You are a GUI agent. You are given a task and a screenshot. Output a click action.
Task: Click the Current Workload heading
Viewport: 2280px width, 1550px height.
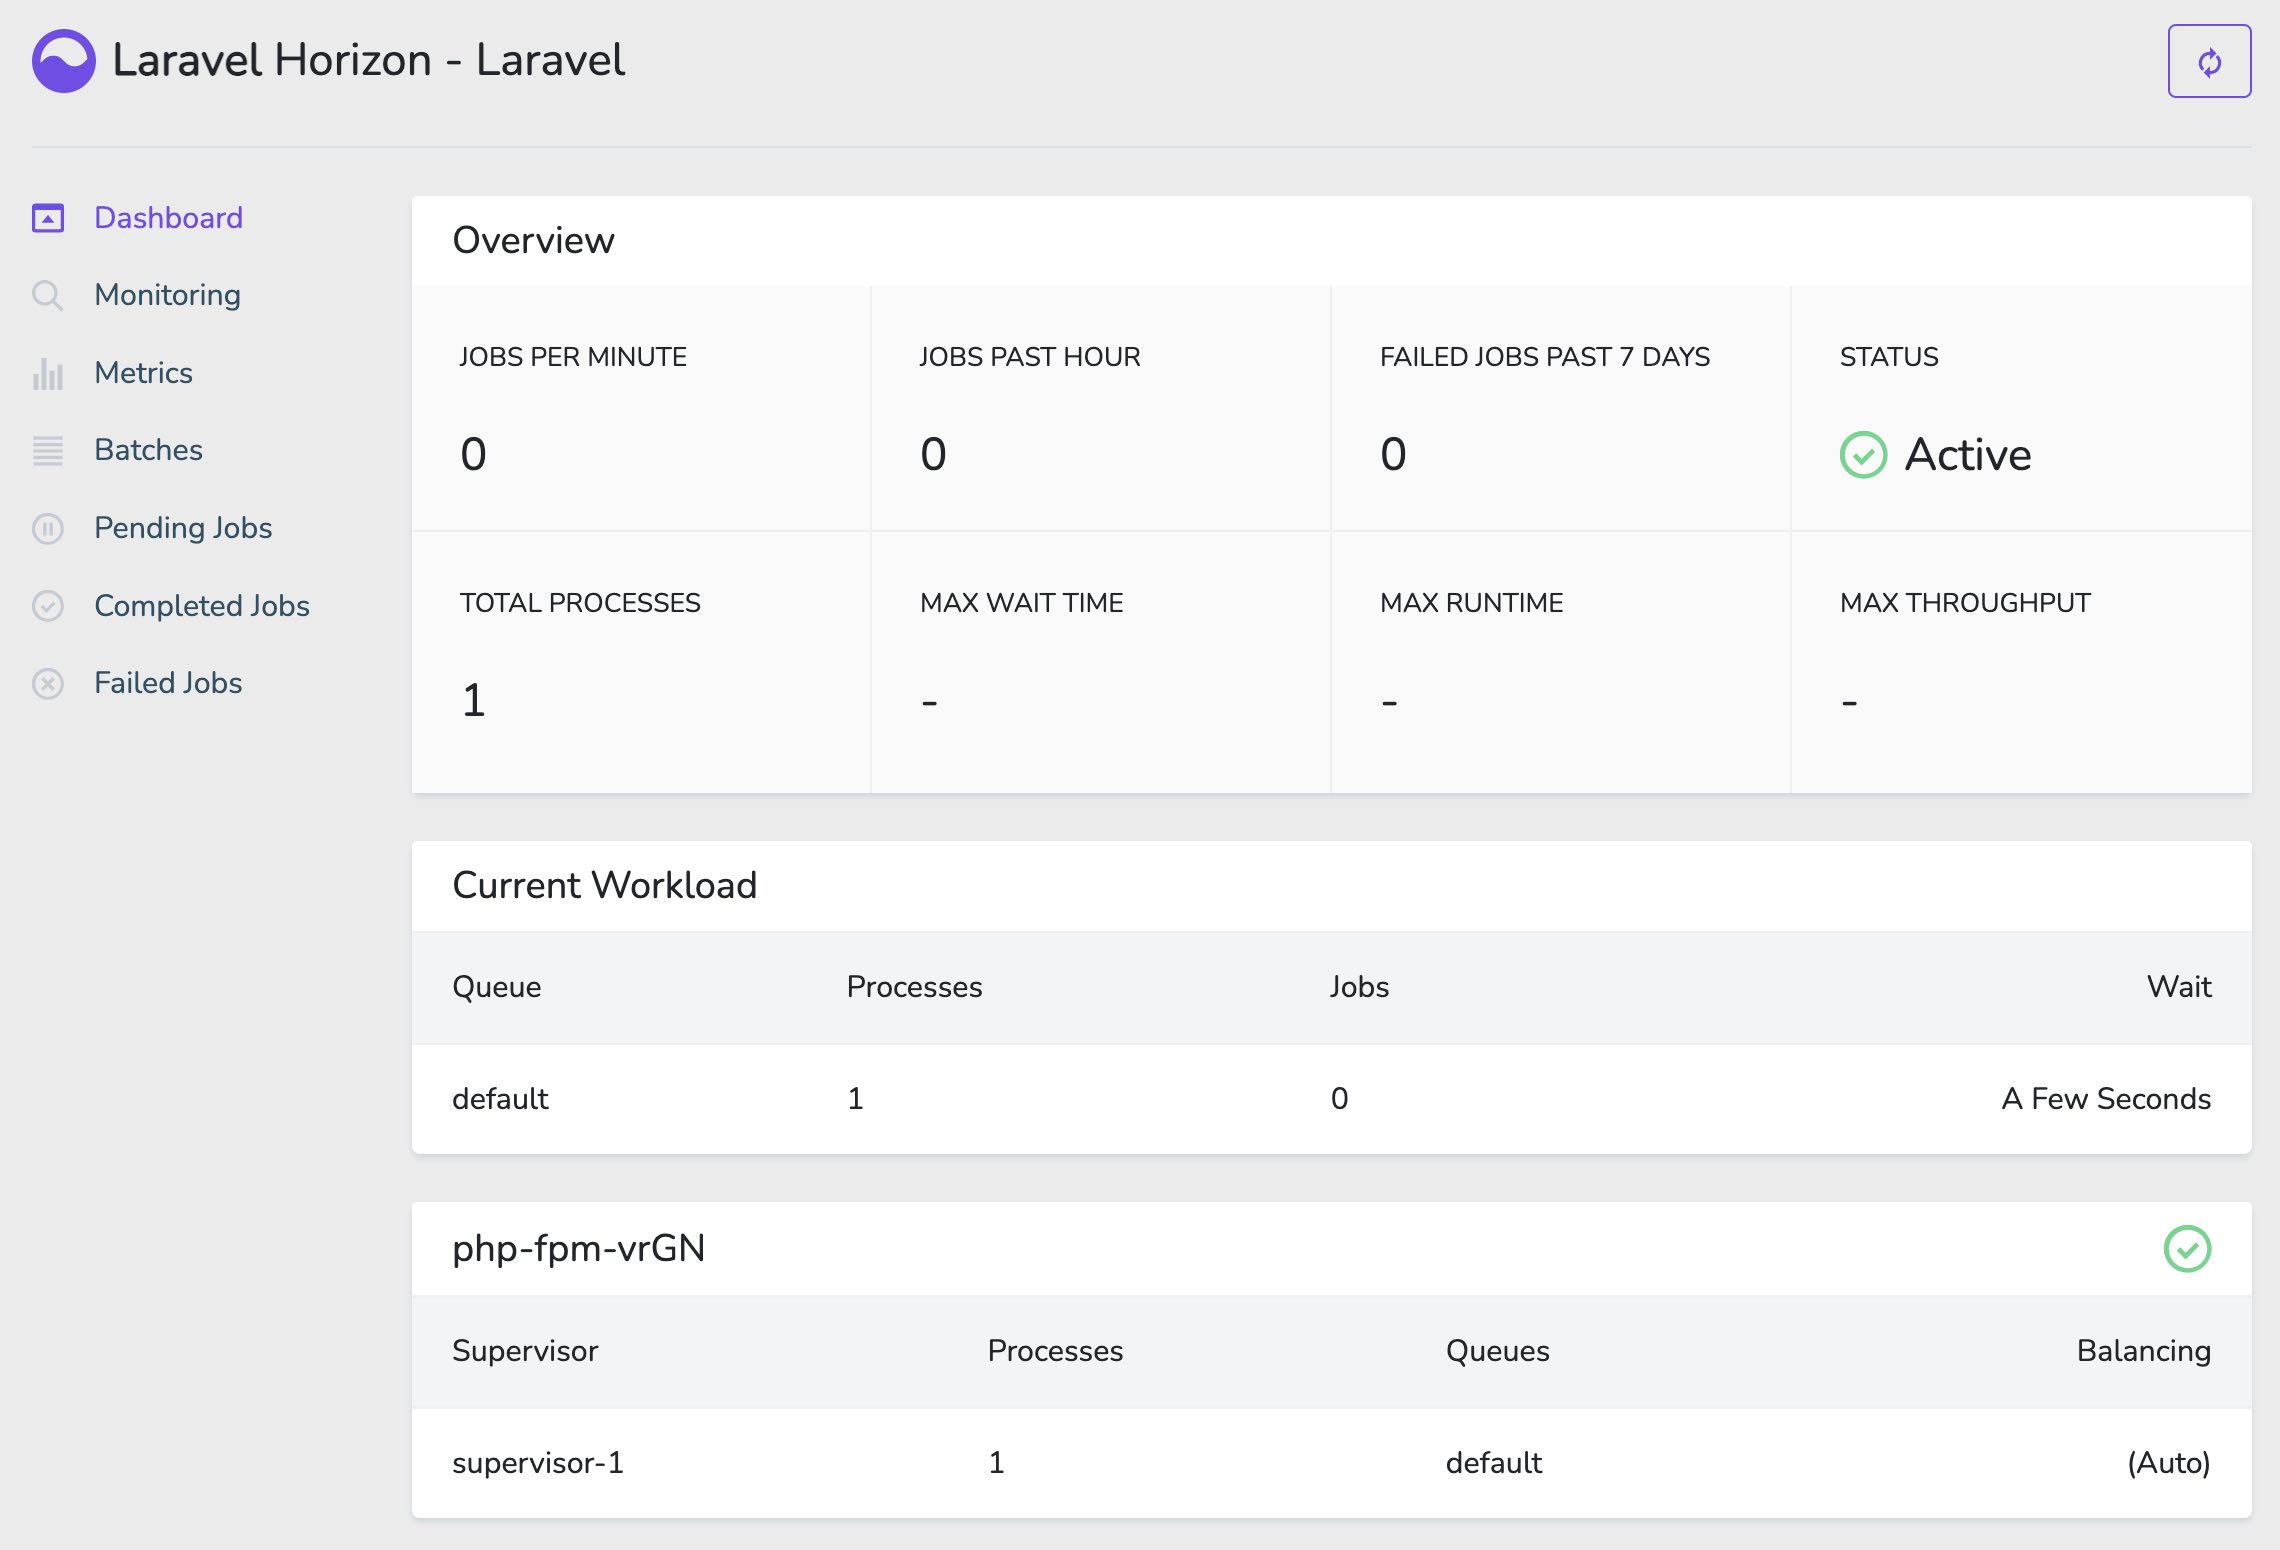604,886
